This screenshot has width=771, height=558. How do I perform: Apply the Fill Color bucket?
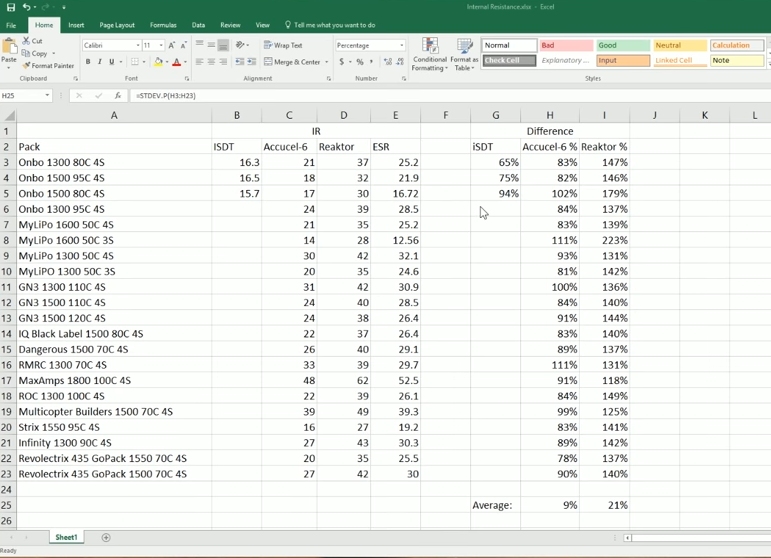158,61
